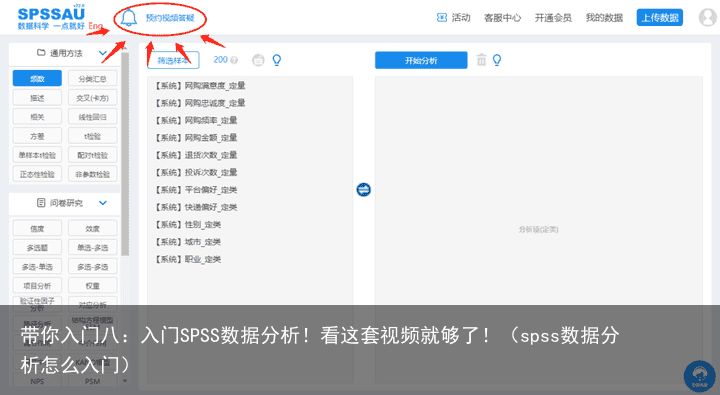Select variable 网购频率_定量
Viewport: 720px width, 395px height.
[x=196, y=120]
